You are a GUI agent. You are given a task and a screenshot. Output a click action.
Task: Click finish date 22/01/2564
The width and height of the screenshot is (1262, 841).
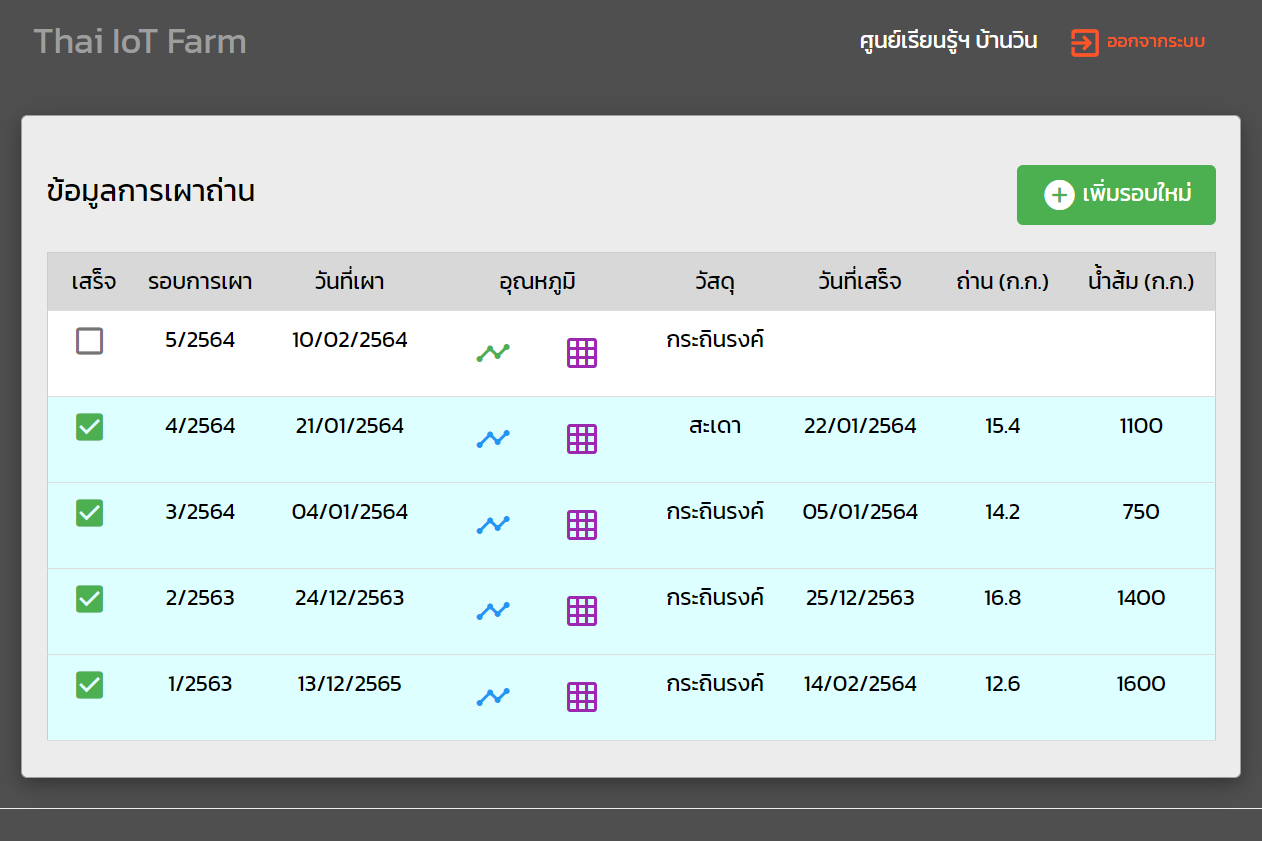pyautogui.click(x=860, y=426)
